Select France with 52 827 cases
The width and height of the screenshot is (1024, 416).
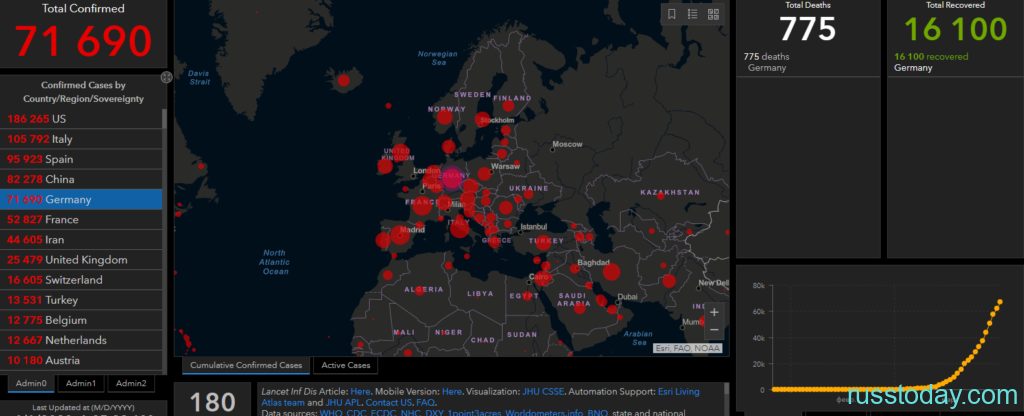(x=81, y=219)
